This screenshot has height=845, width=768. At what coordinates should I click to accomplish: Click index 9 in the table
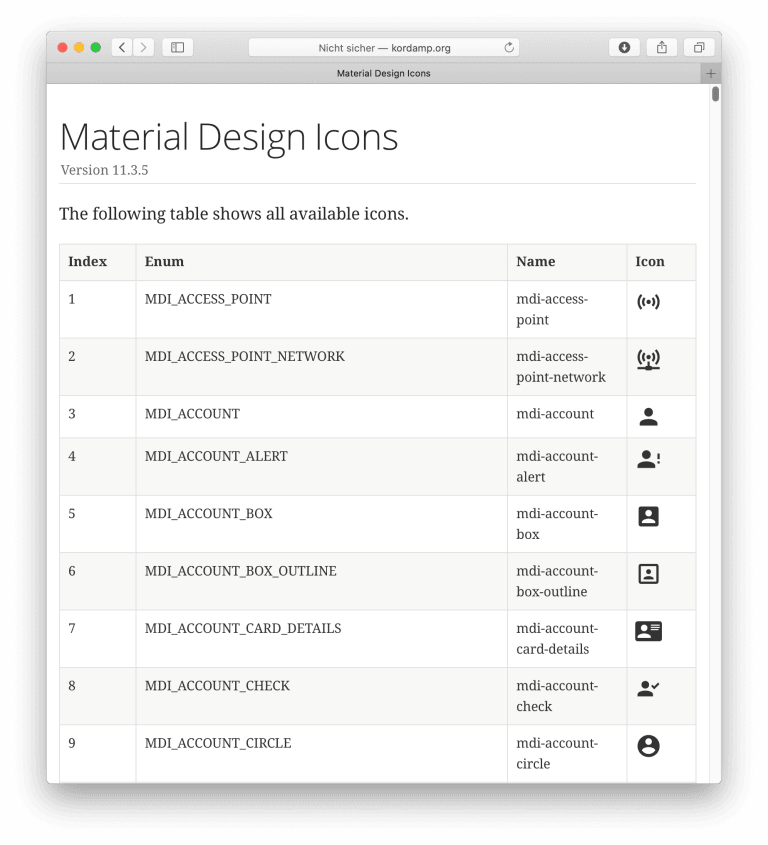72,743
